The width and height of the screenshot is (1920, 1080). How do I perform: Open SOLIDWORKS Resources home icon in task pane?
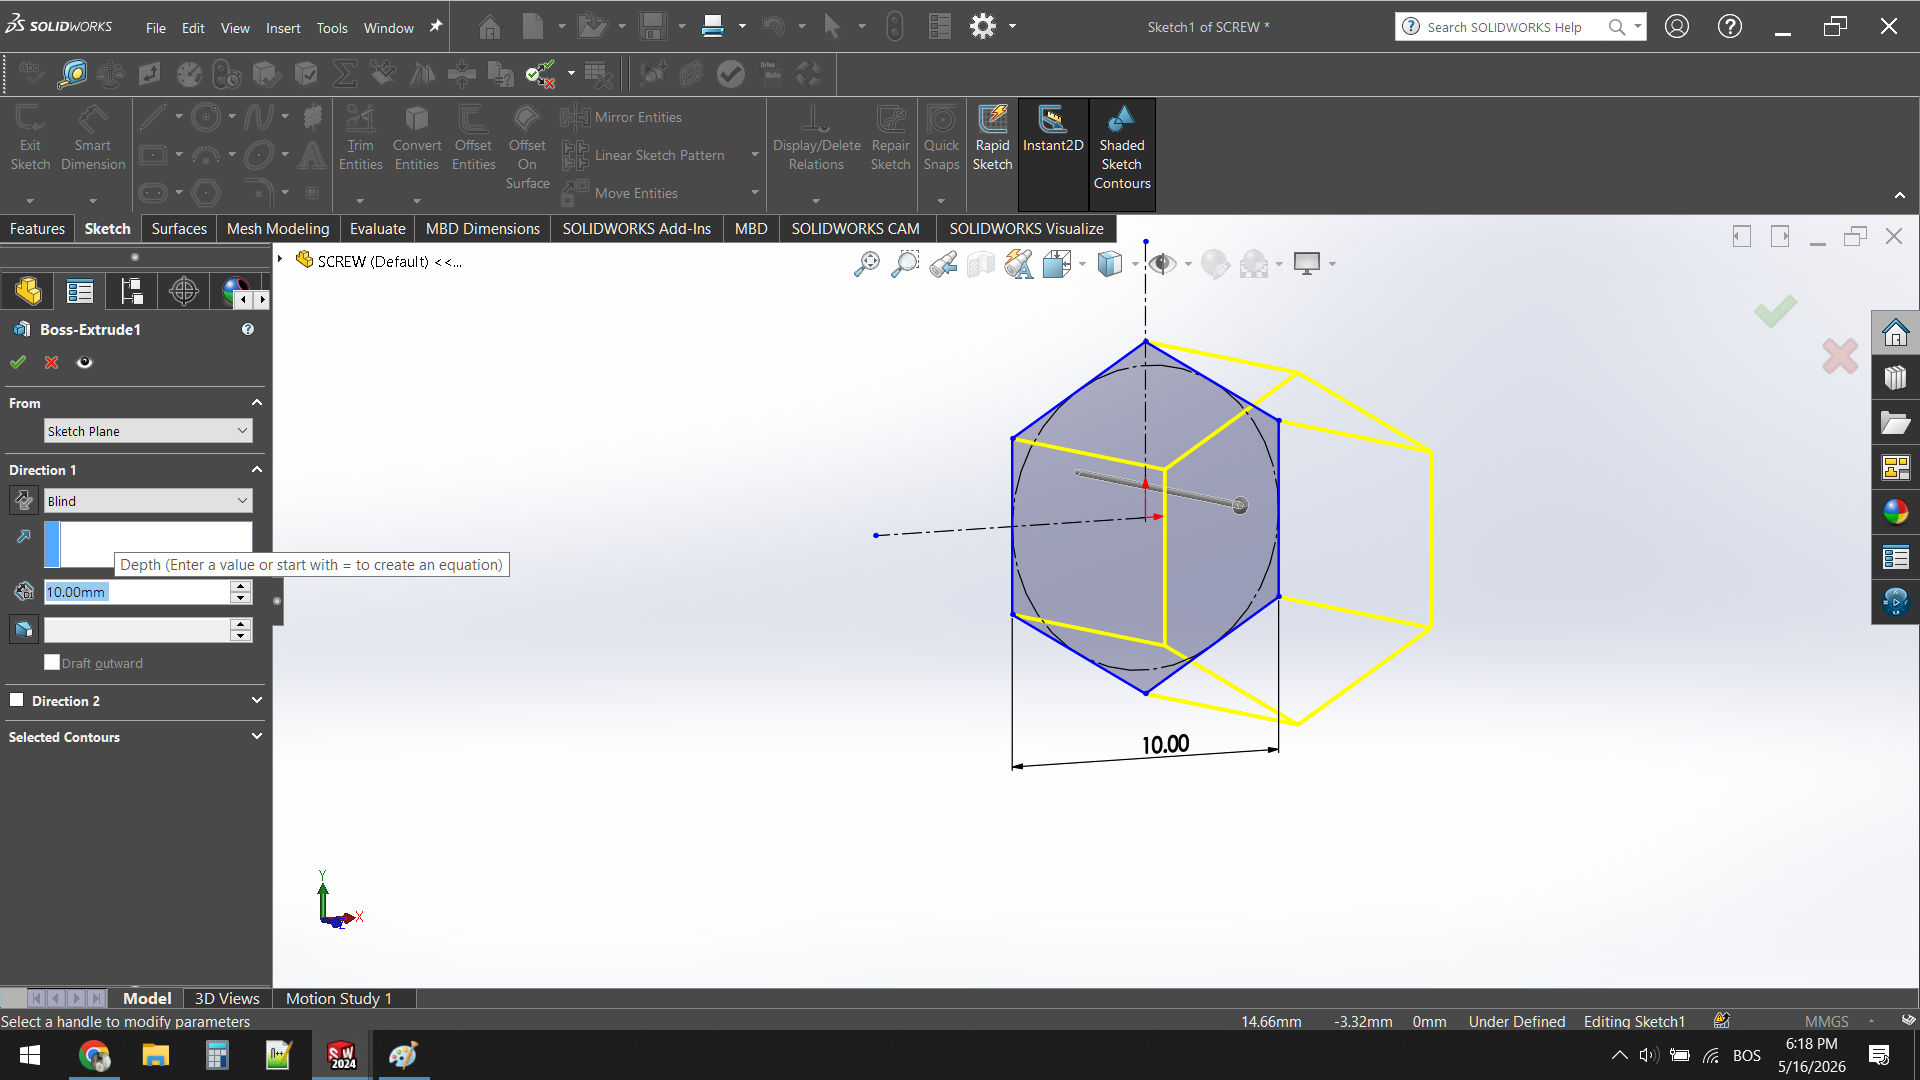(x=1895, y=332)
